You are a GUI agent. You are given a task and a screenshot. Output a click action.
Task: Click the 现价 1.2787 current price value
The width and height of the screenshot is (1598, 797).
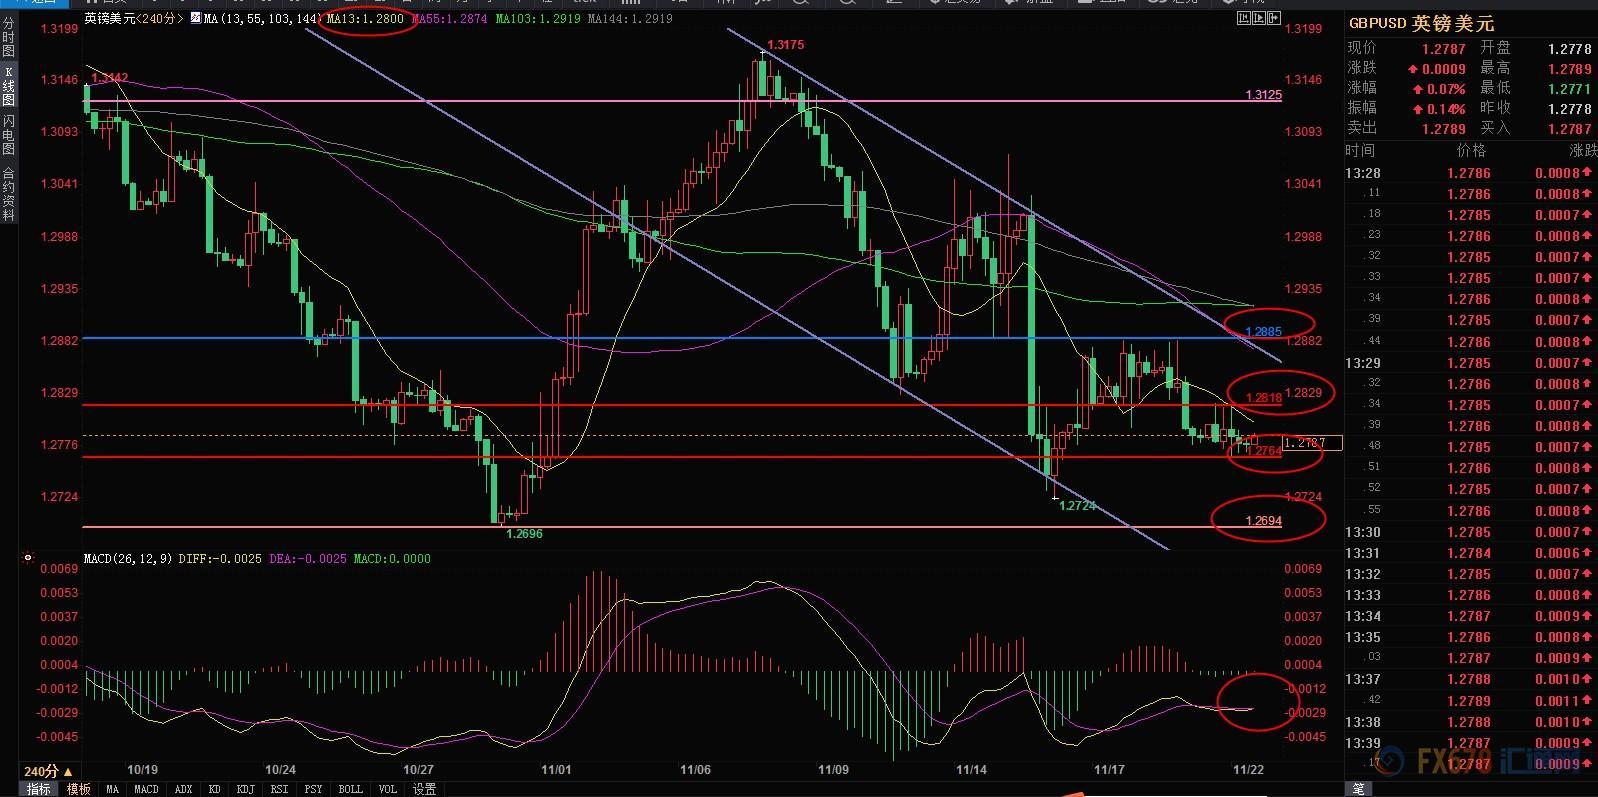point(1443,48)
